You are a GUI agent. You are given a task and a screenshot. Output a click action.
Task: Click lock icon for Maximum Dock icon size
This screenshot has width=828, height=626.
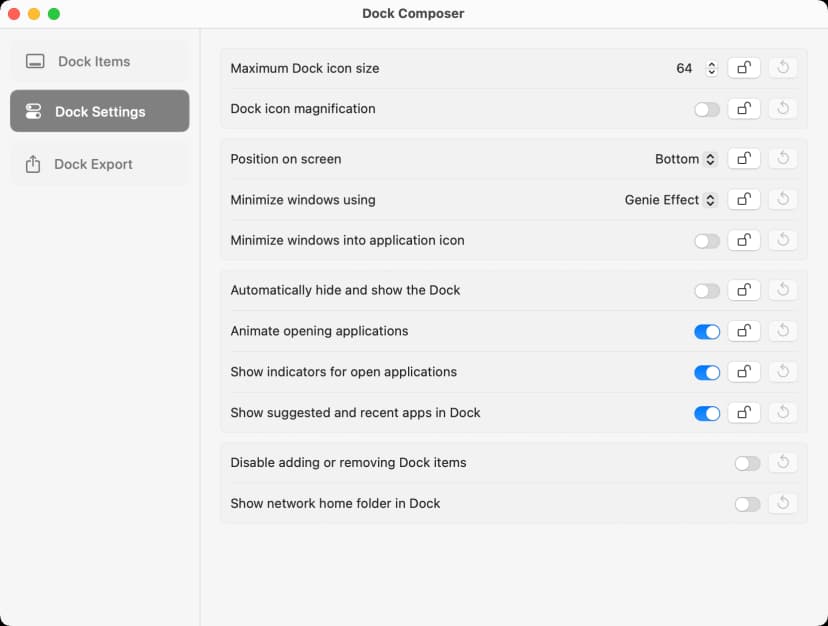[x=743, y=68]
